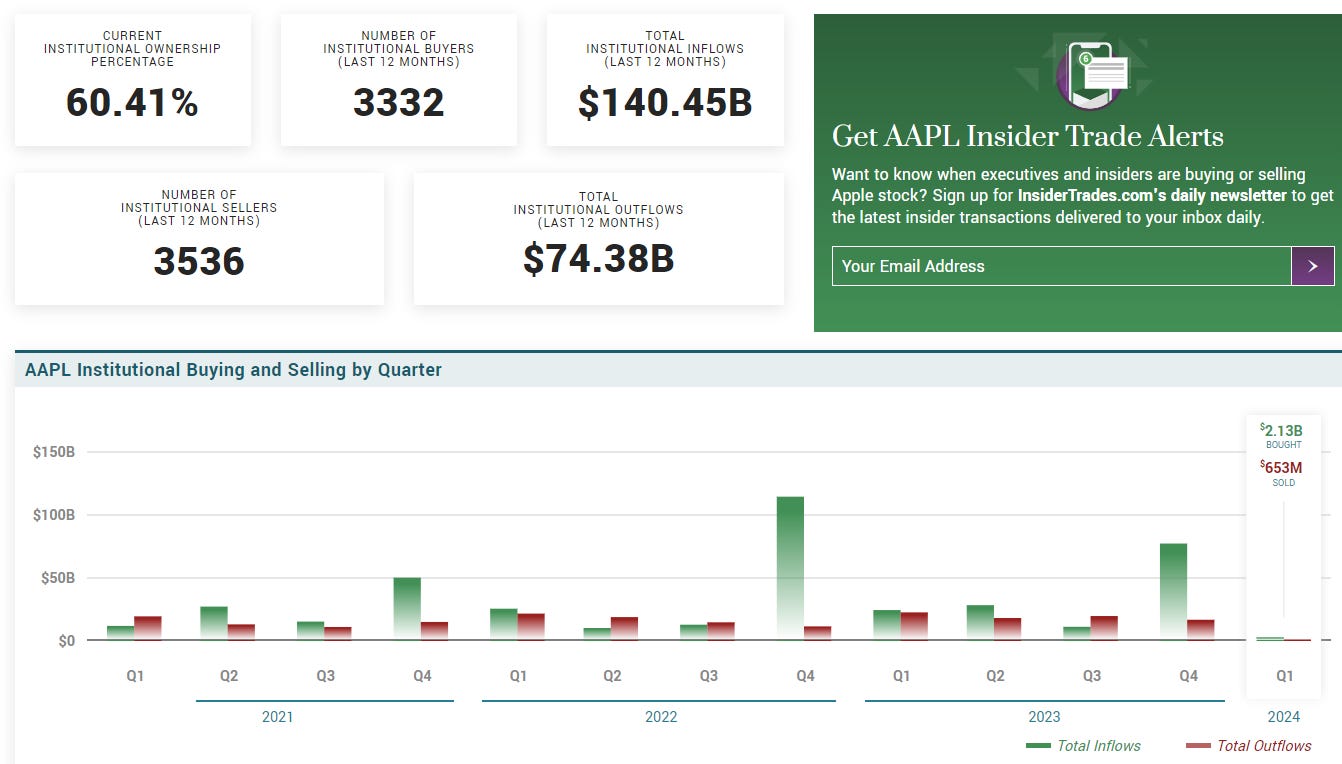The width and height of the screenshot is (1342, 764).
Task: Click the Q1 2023 green inflows bar
Action: pos(887,625)
